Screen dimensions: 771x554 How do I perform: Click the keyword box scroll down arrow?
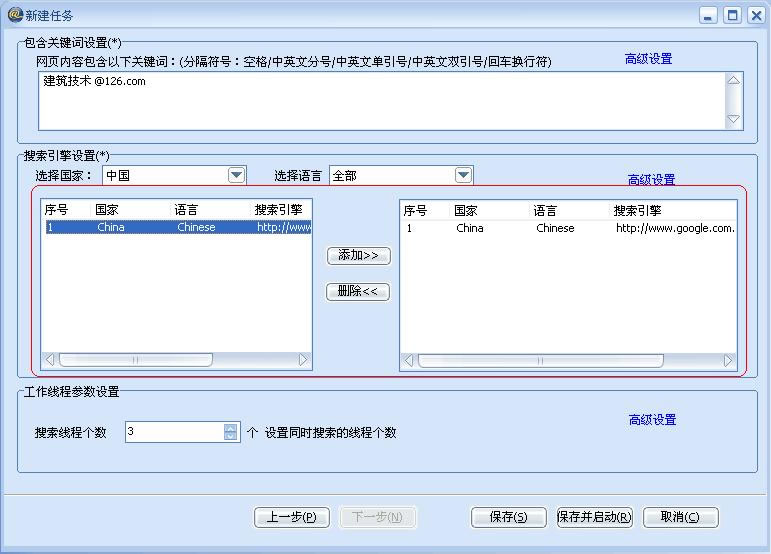[734, 119]
